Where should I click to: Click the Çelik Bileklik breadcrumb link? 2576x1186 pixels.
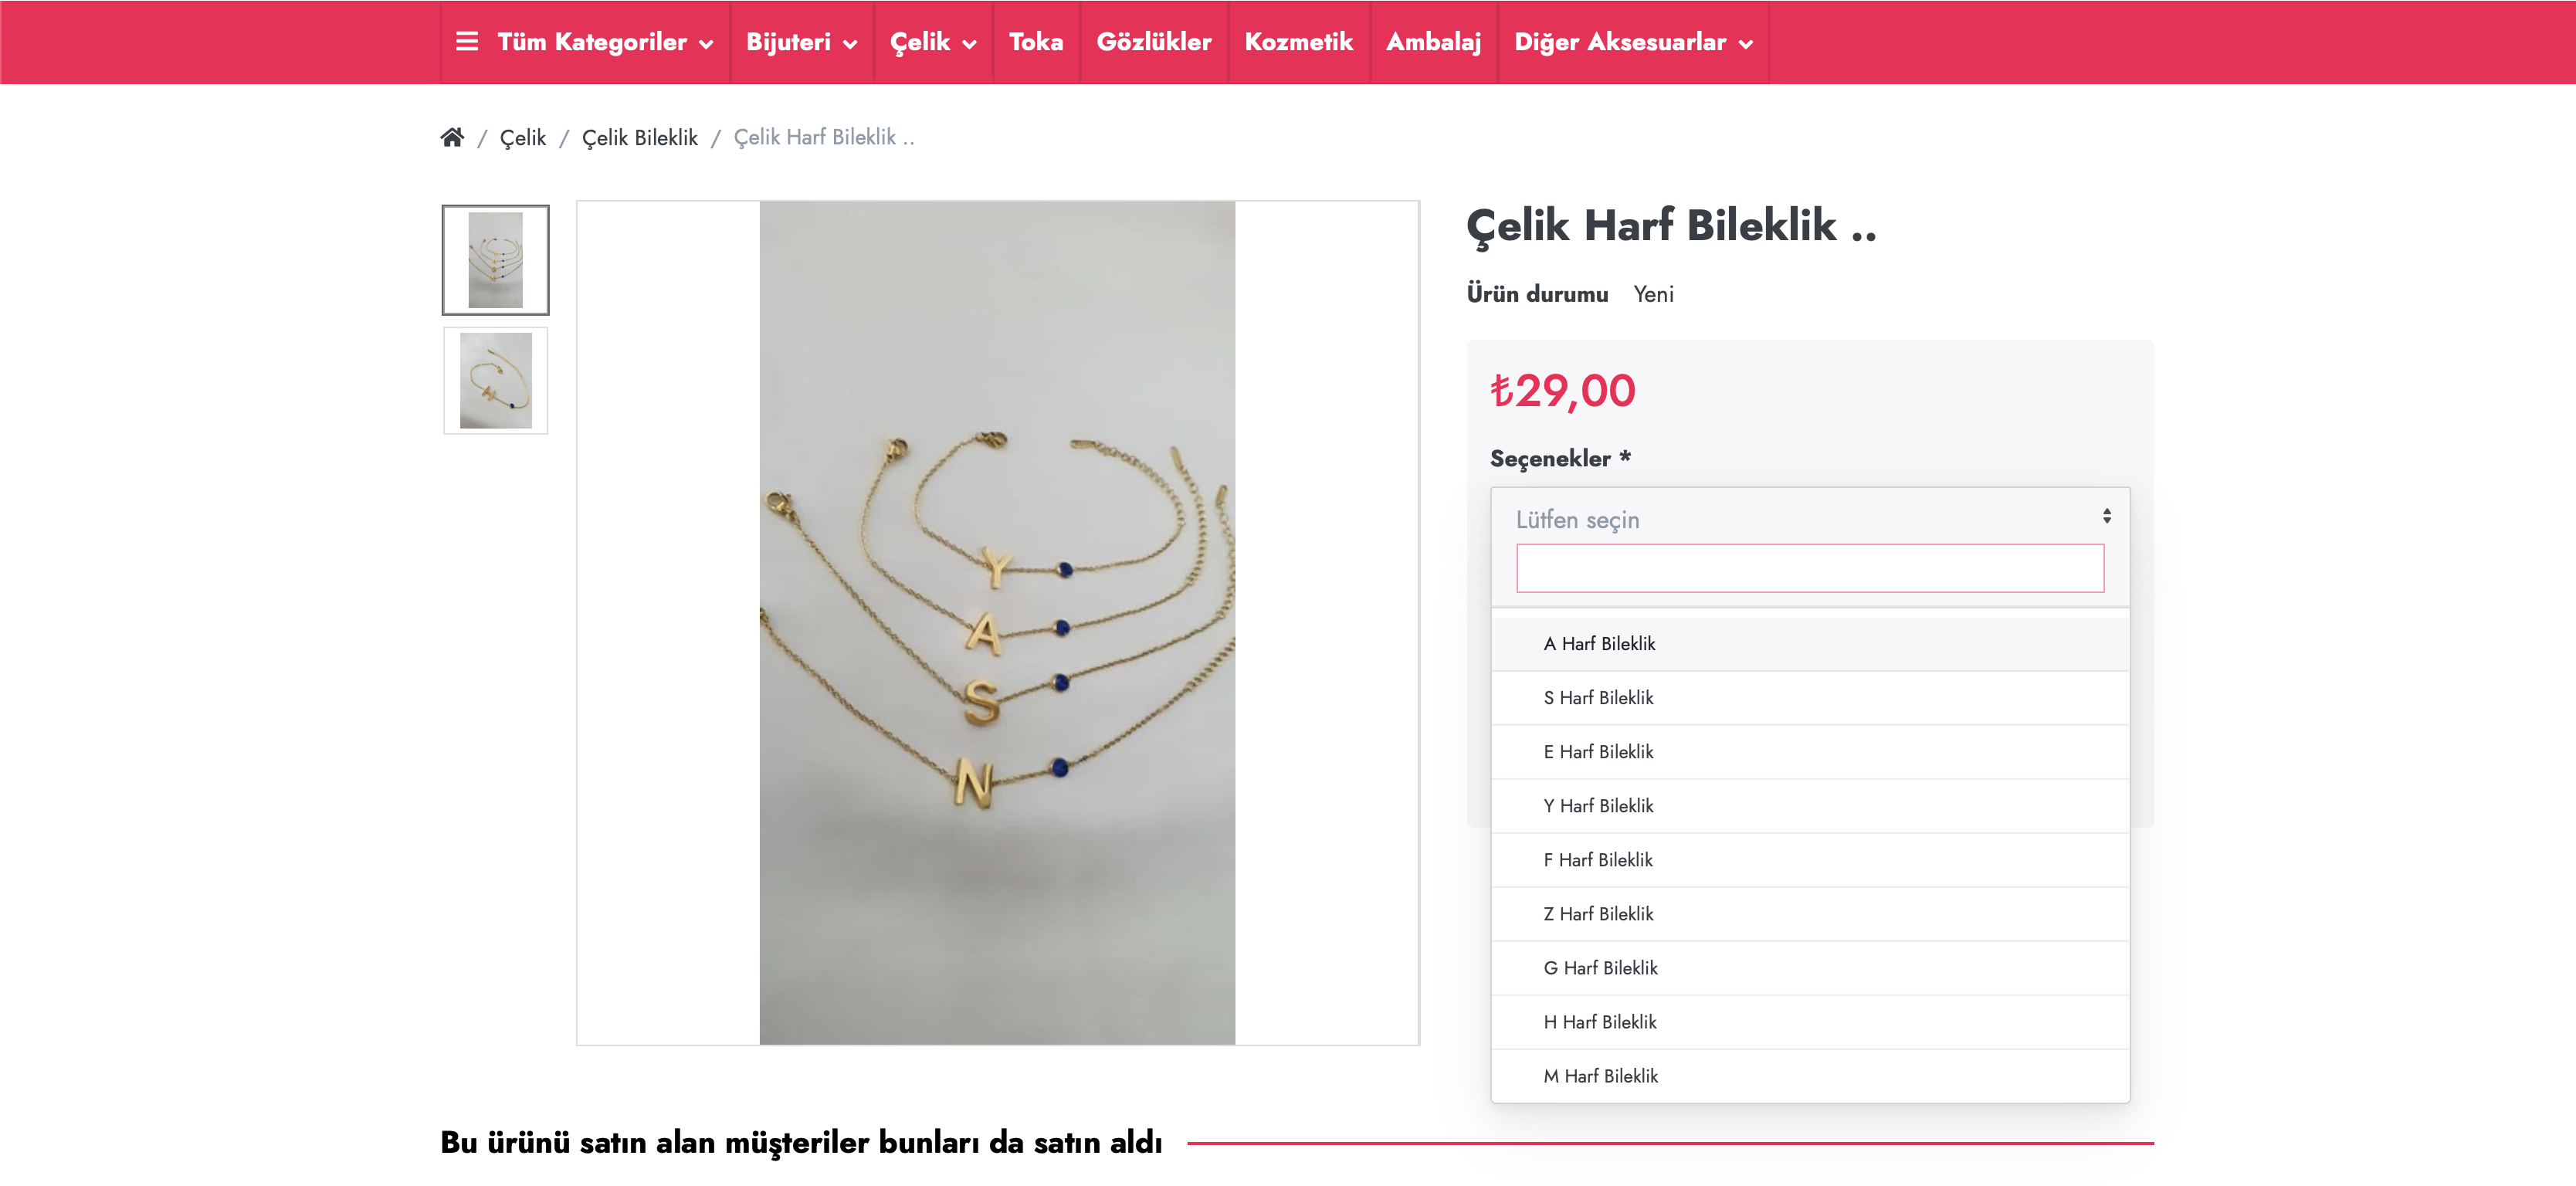pyautogui.click(x=640, y=138)
